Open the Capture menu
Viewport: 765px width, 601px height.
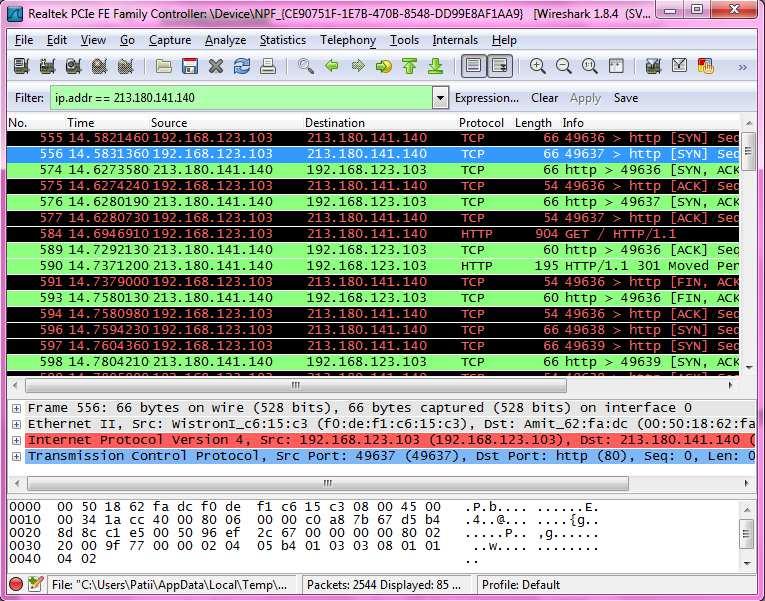170,40
